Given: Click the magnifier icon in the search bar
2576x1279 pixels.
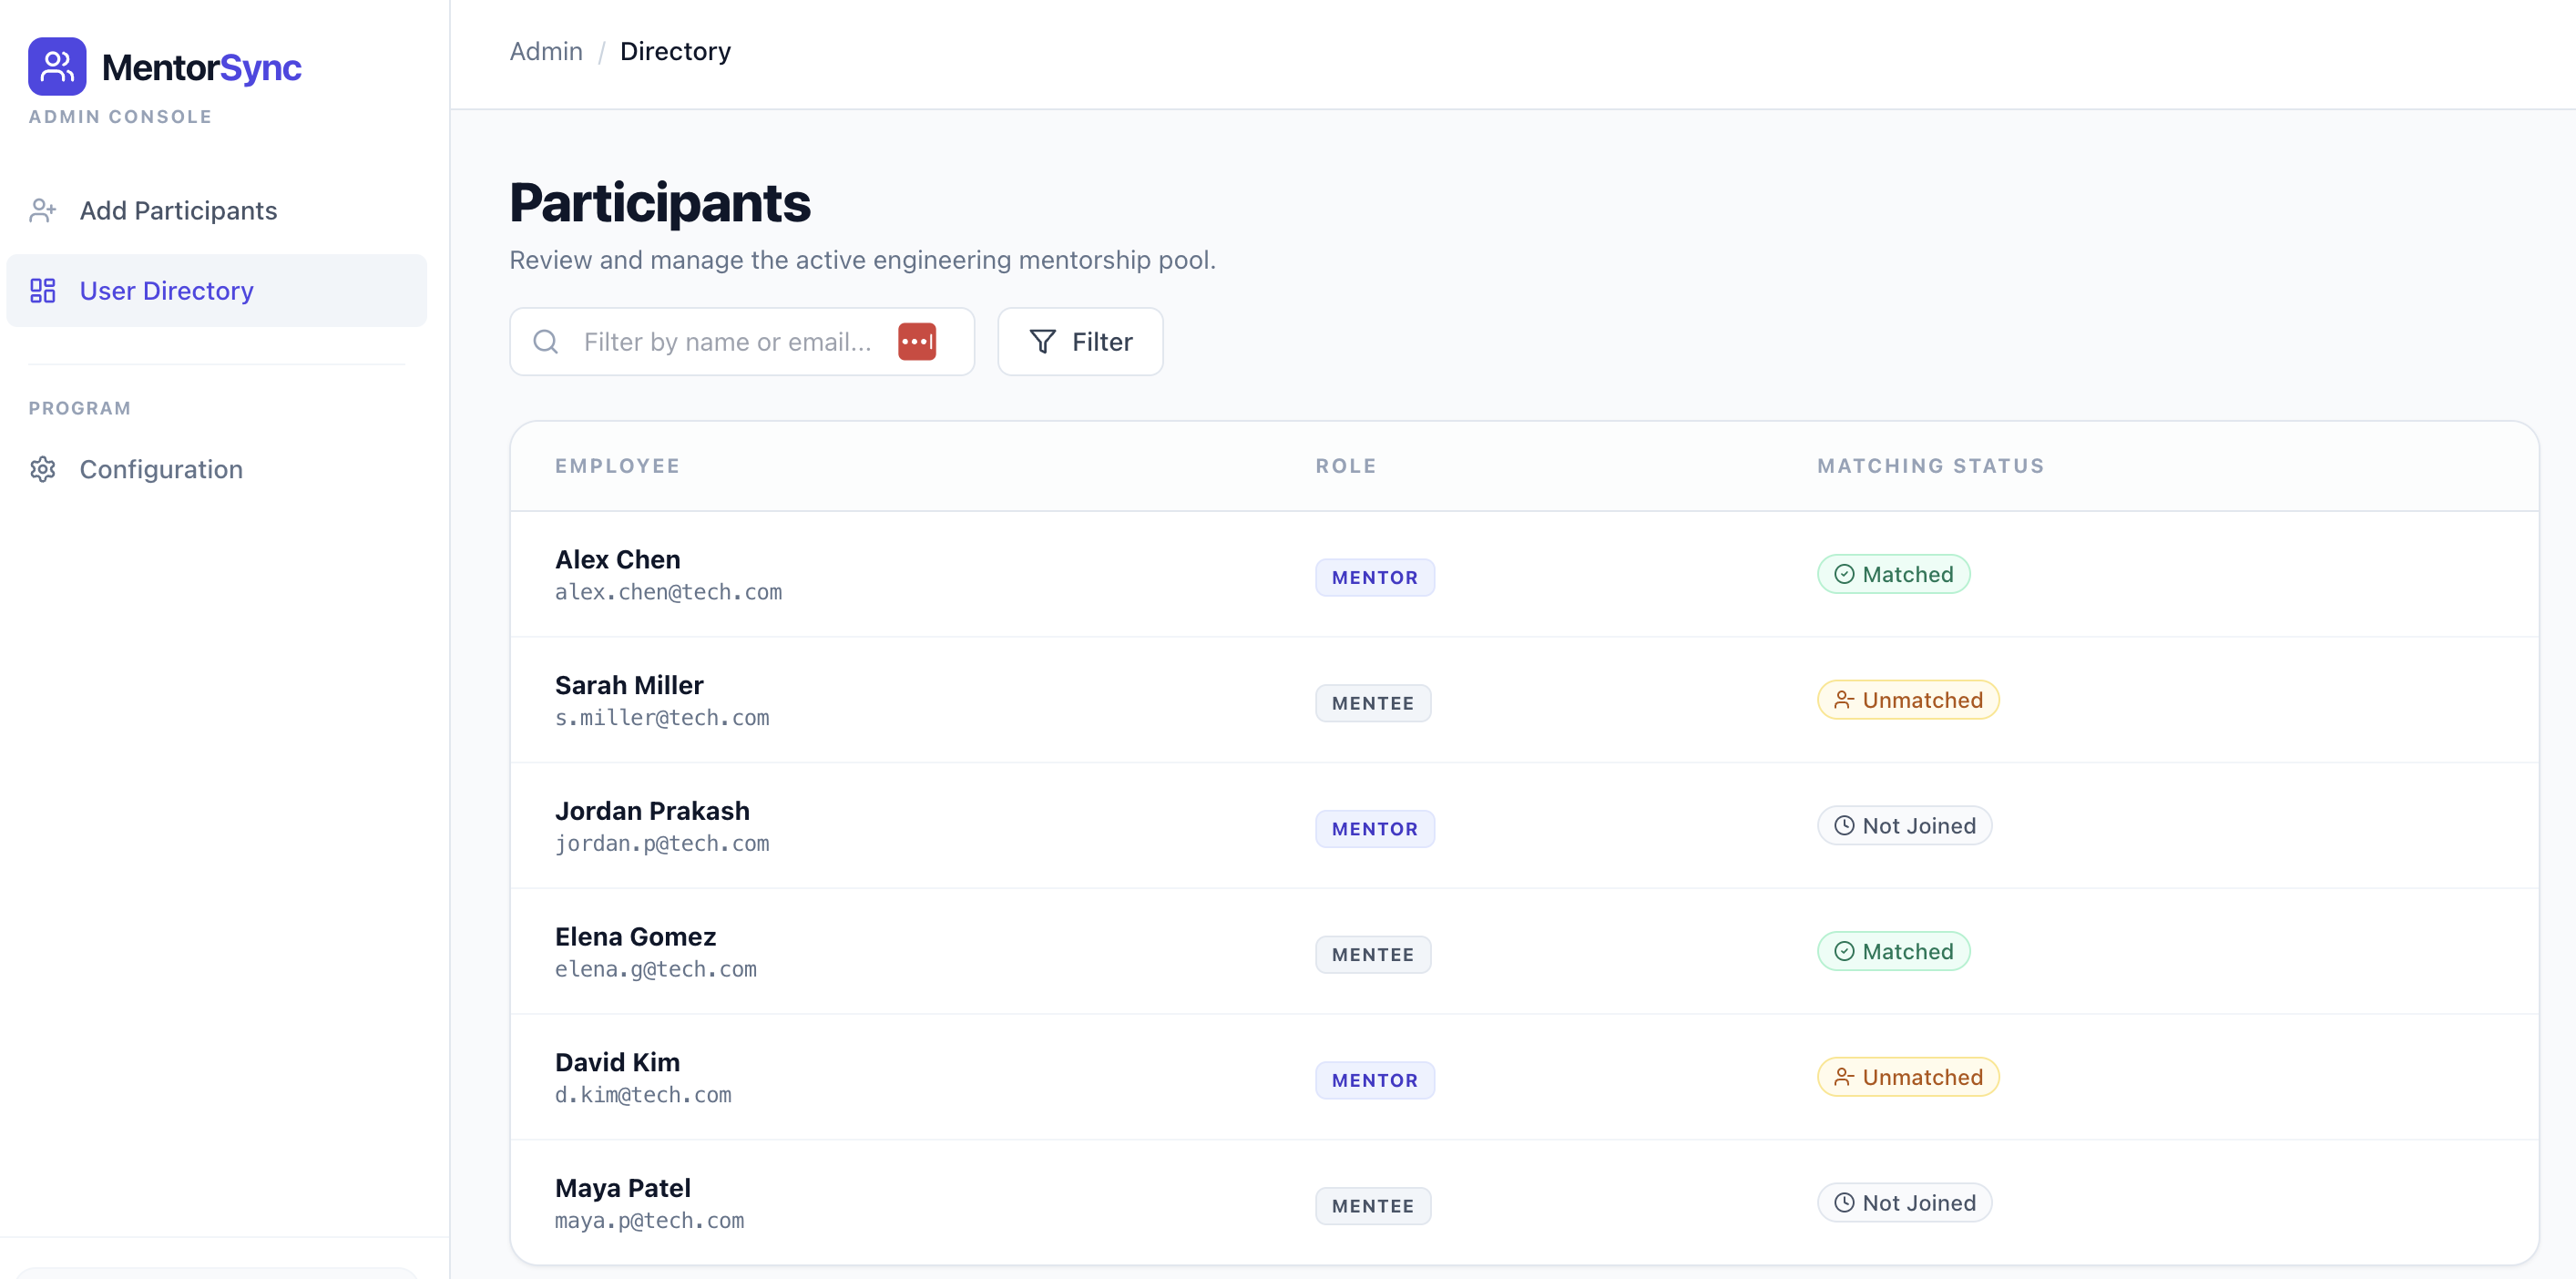Looking at the screenshot, I should 545,341.
